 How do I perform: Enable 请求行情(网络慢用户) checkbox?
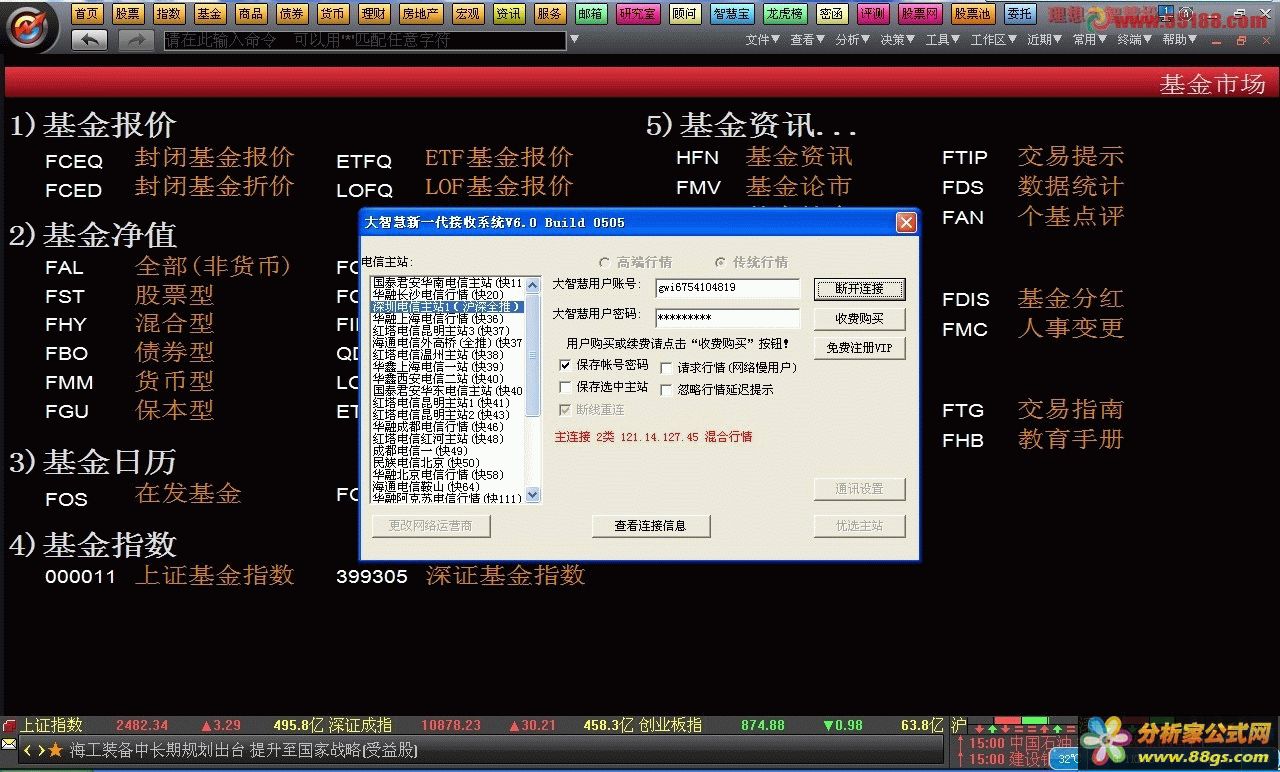(666, 368)
